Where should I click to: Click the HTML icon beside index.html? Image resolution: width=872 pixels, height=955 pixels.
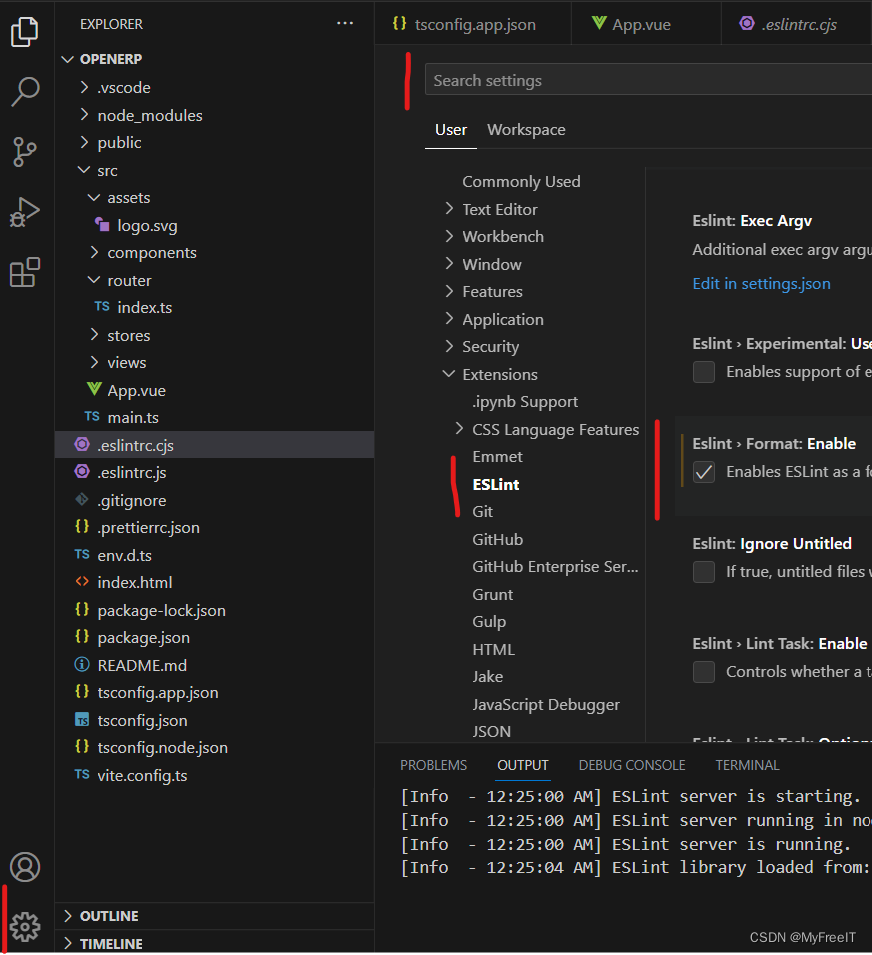82,582
